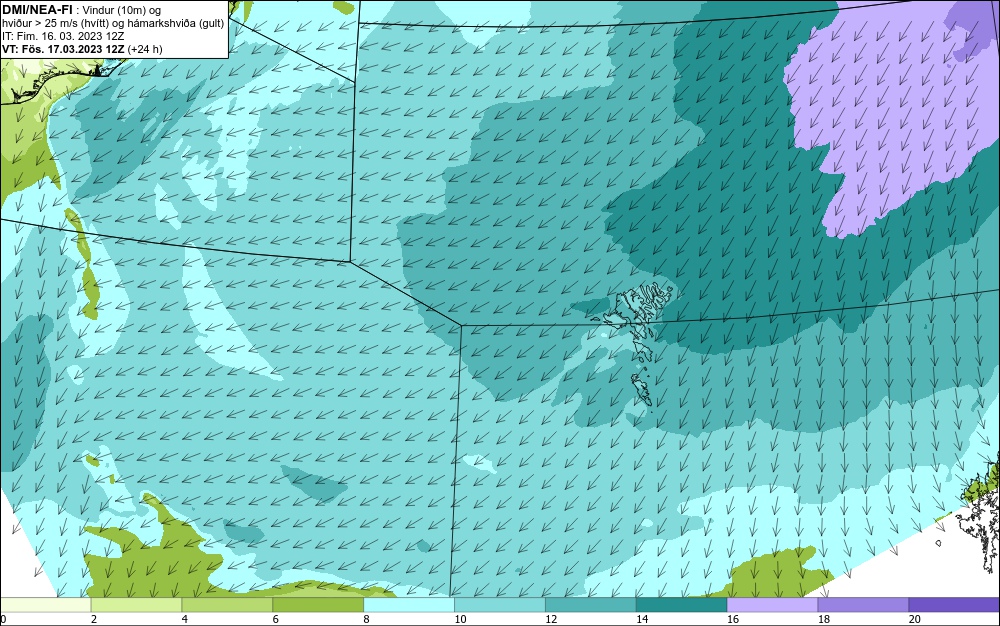Click the 8–10 m/s pale cyan legend swatch
Screen dimensions: 1000x626
409,604
